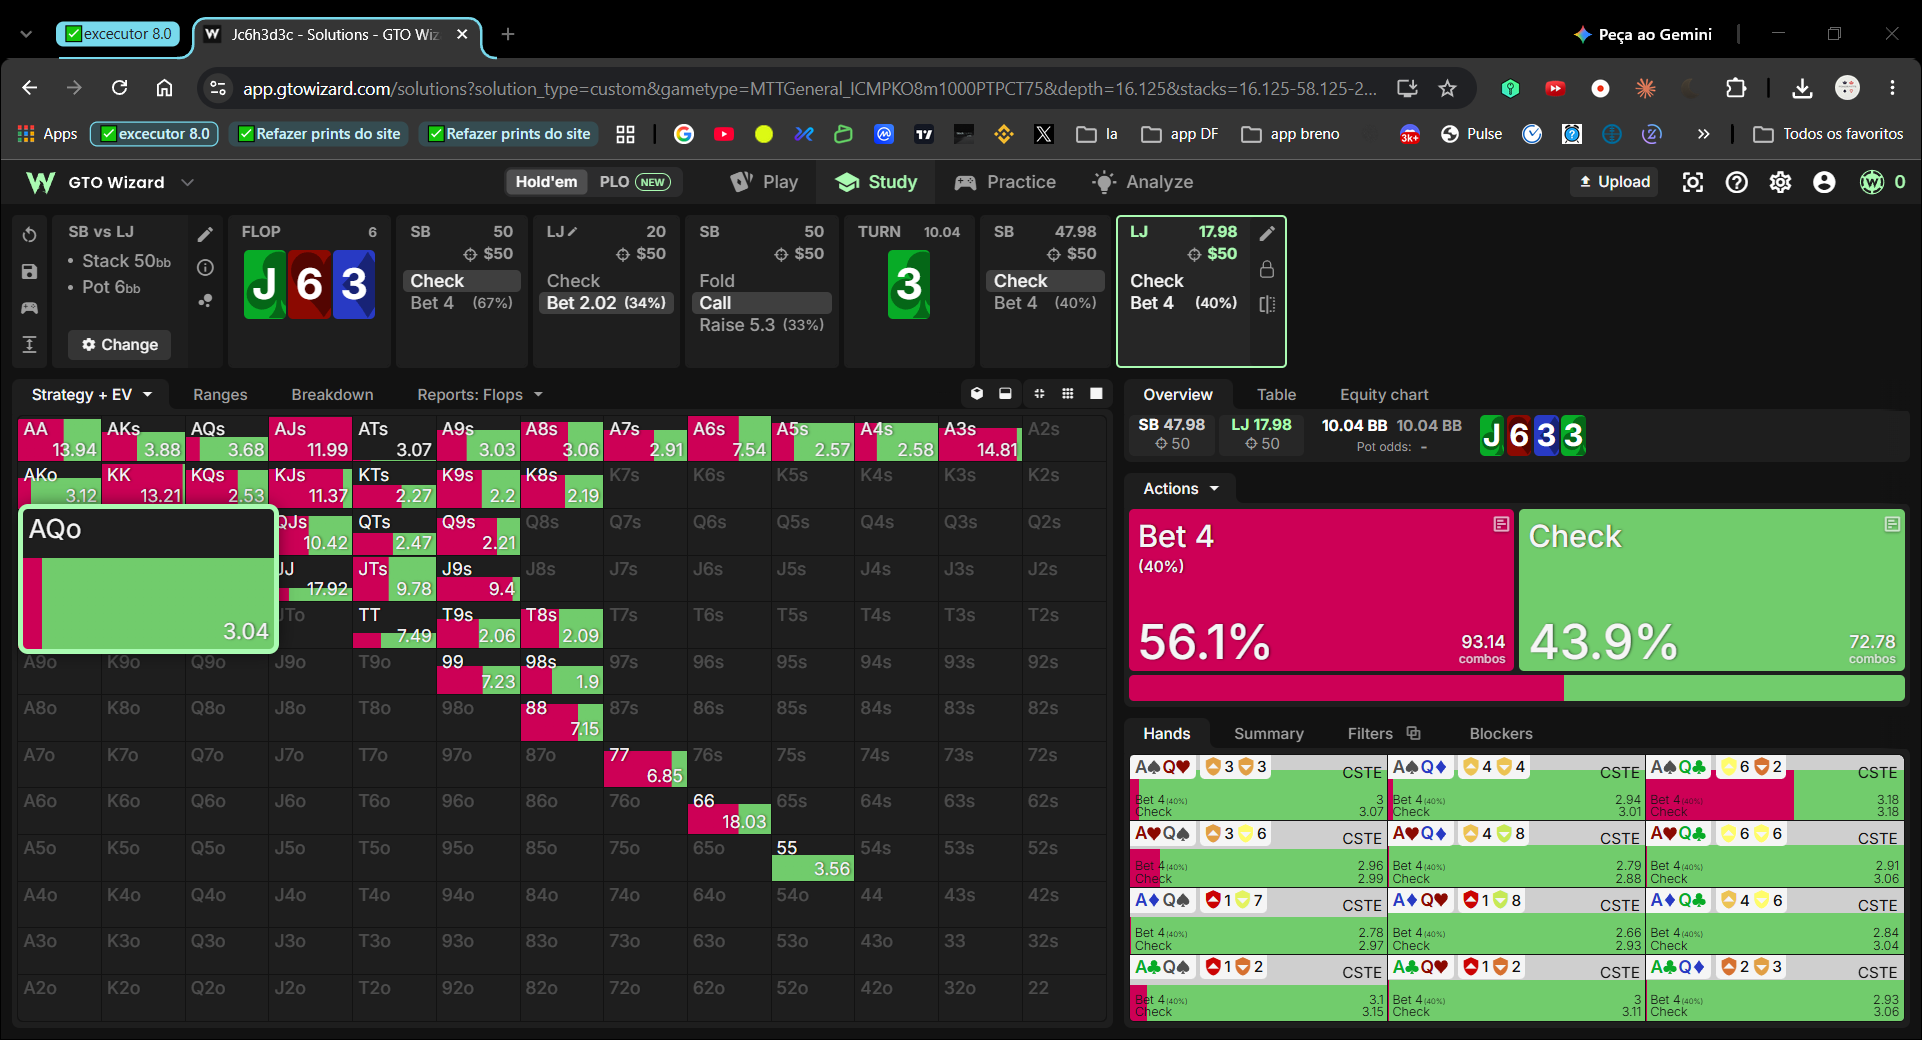Open the Strategy + EV dropdown
The height and width of the screenshot is (1040, 1922).
[x=92, y=395]
